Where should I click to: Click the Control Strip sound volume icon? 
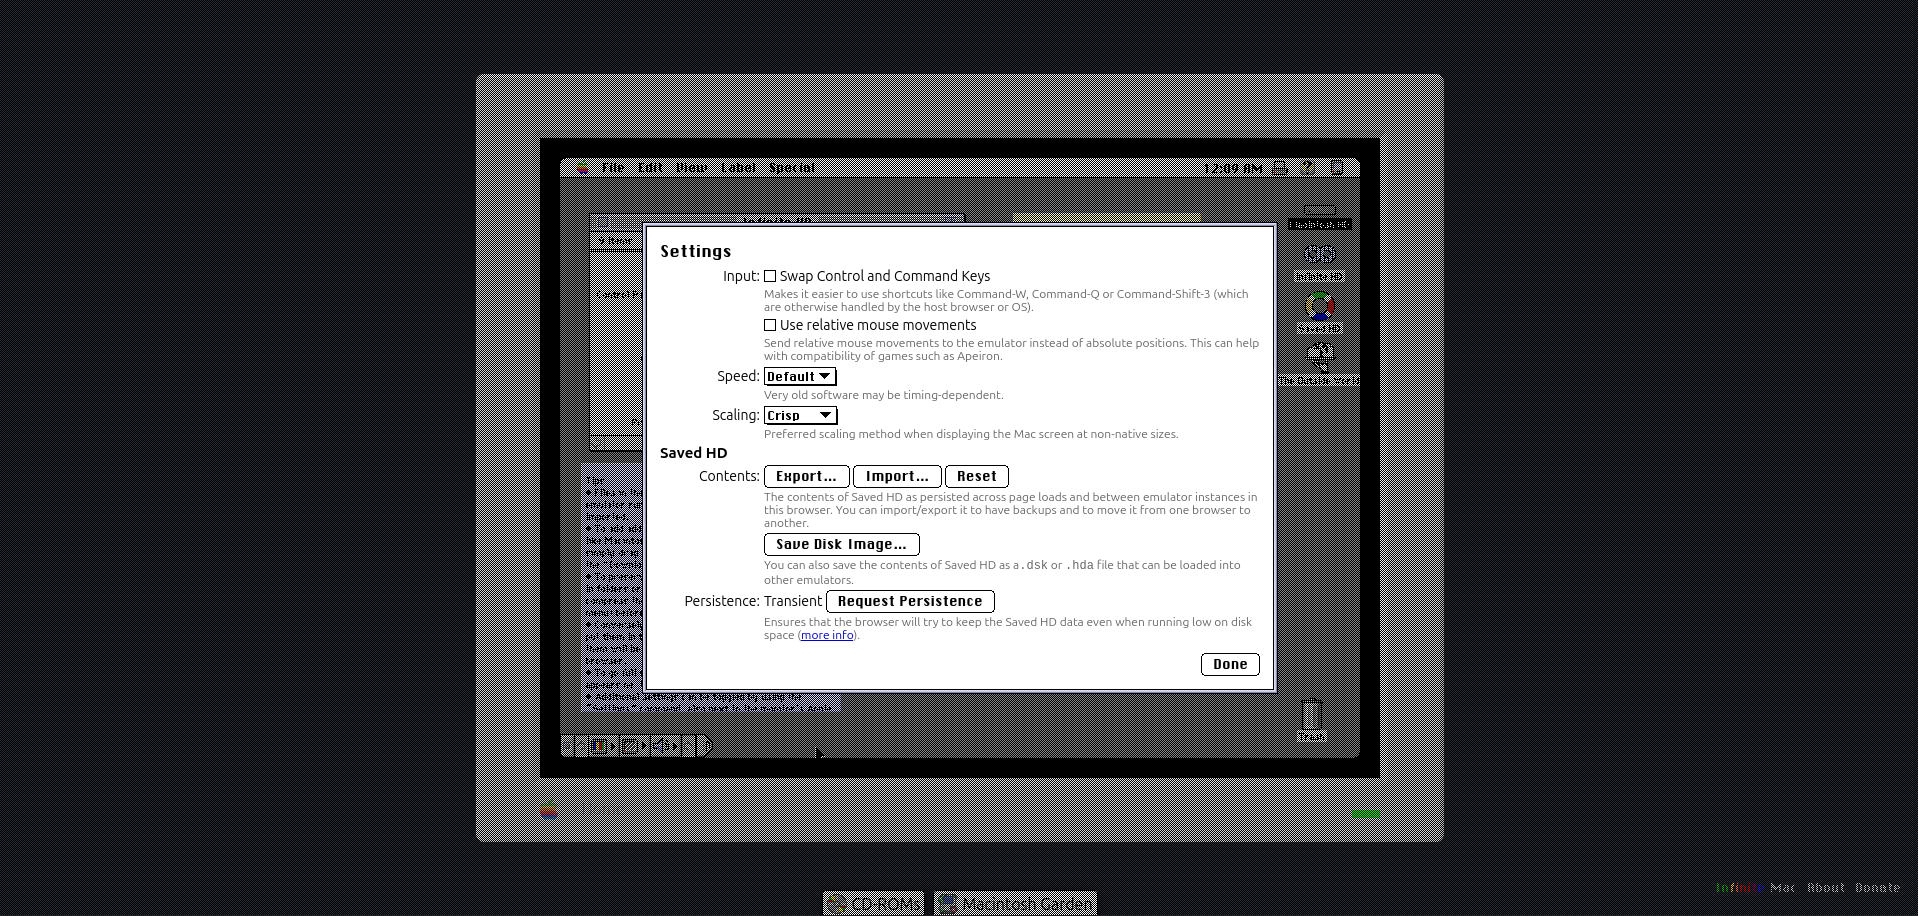point(663,746)
